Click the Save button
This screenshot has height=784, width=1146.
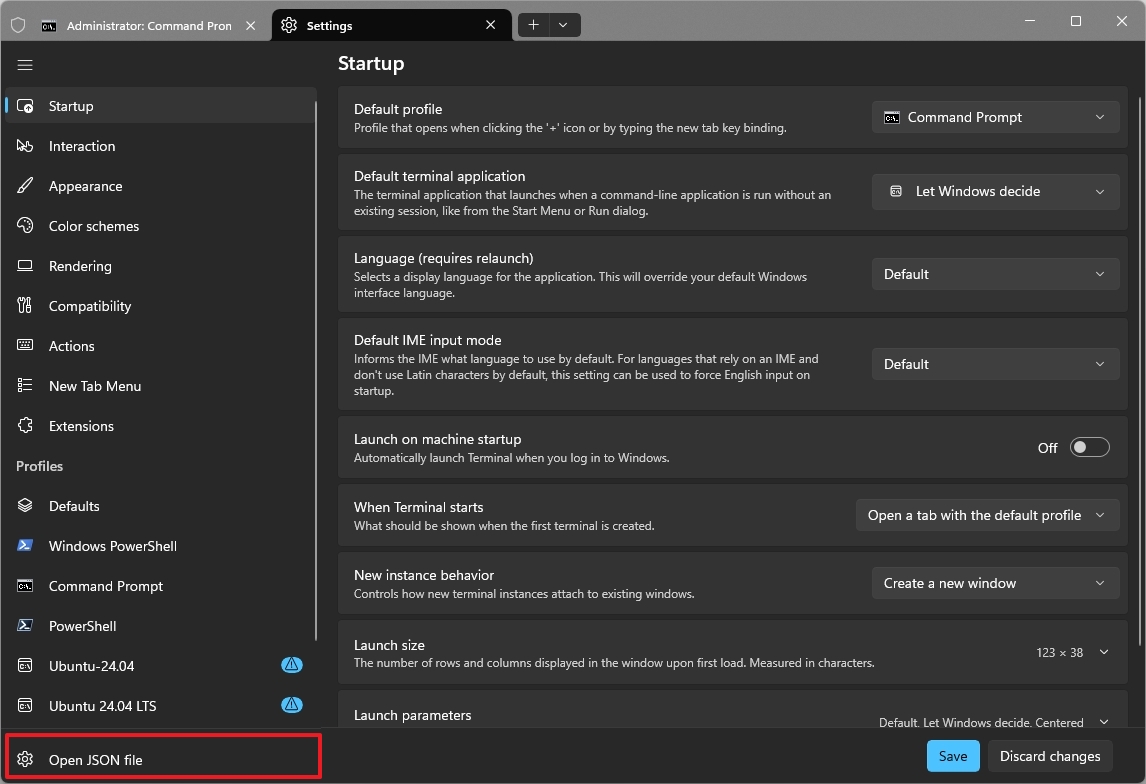[952, 756]
